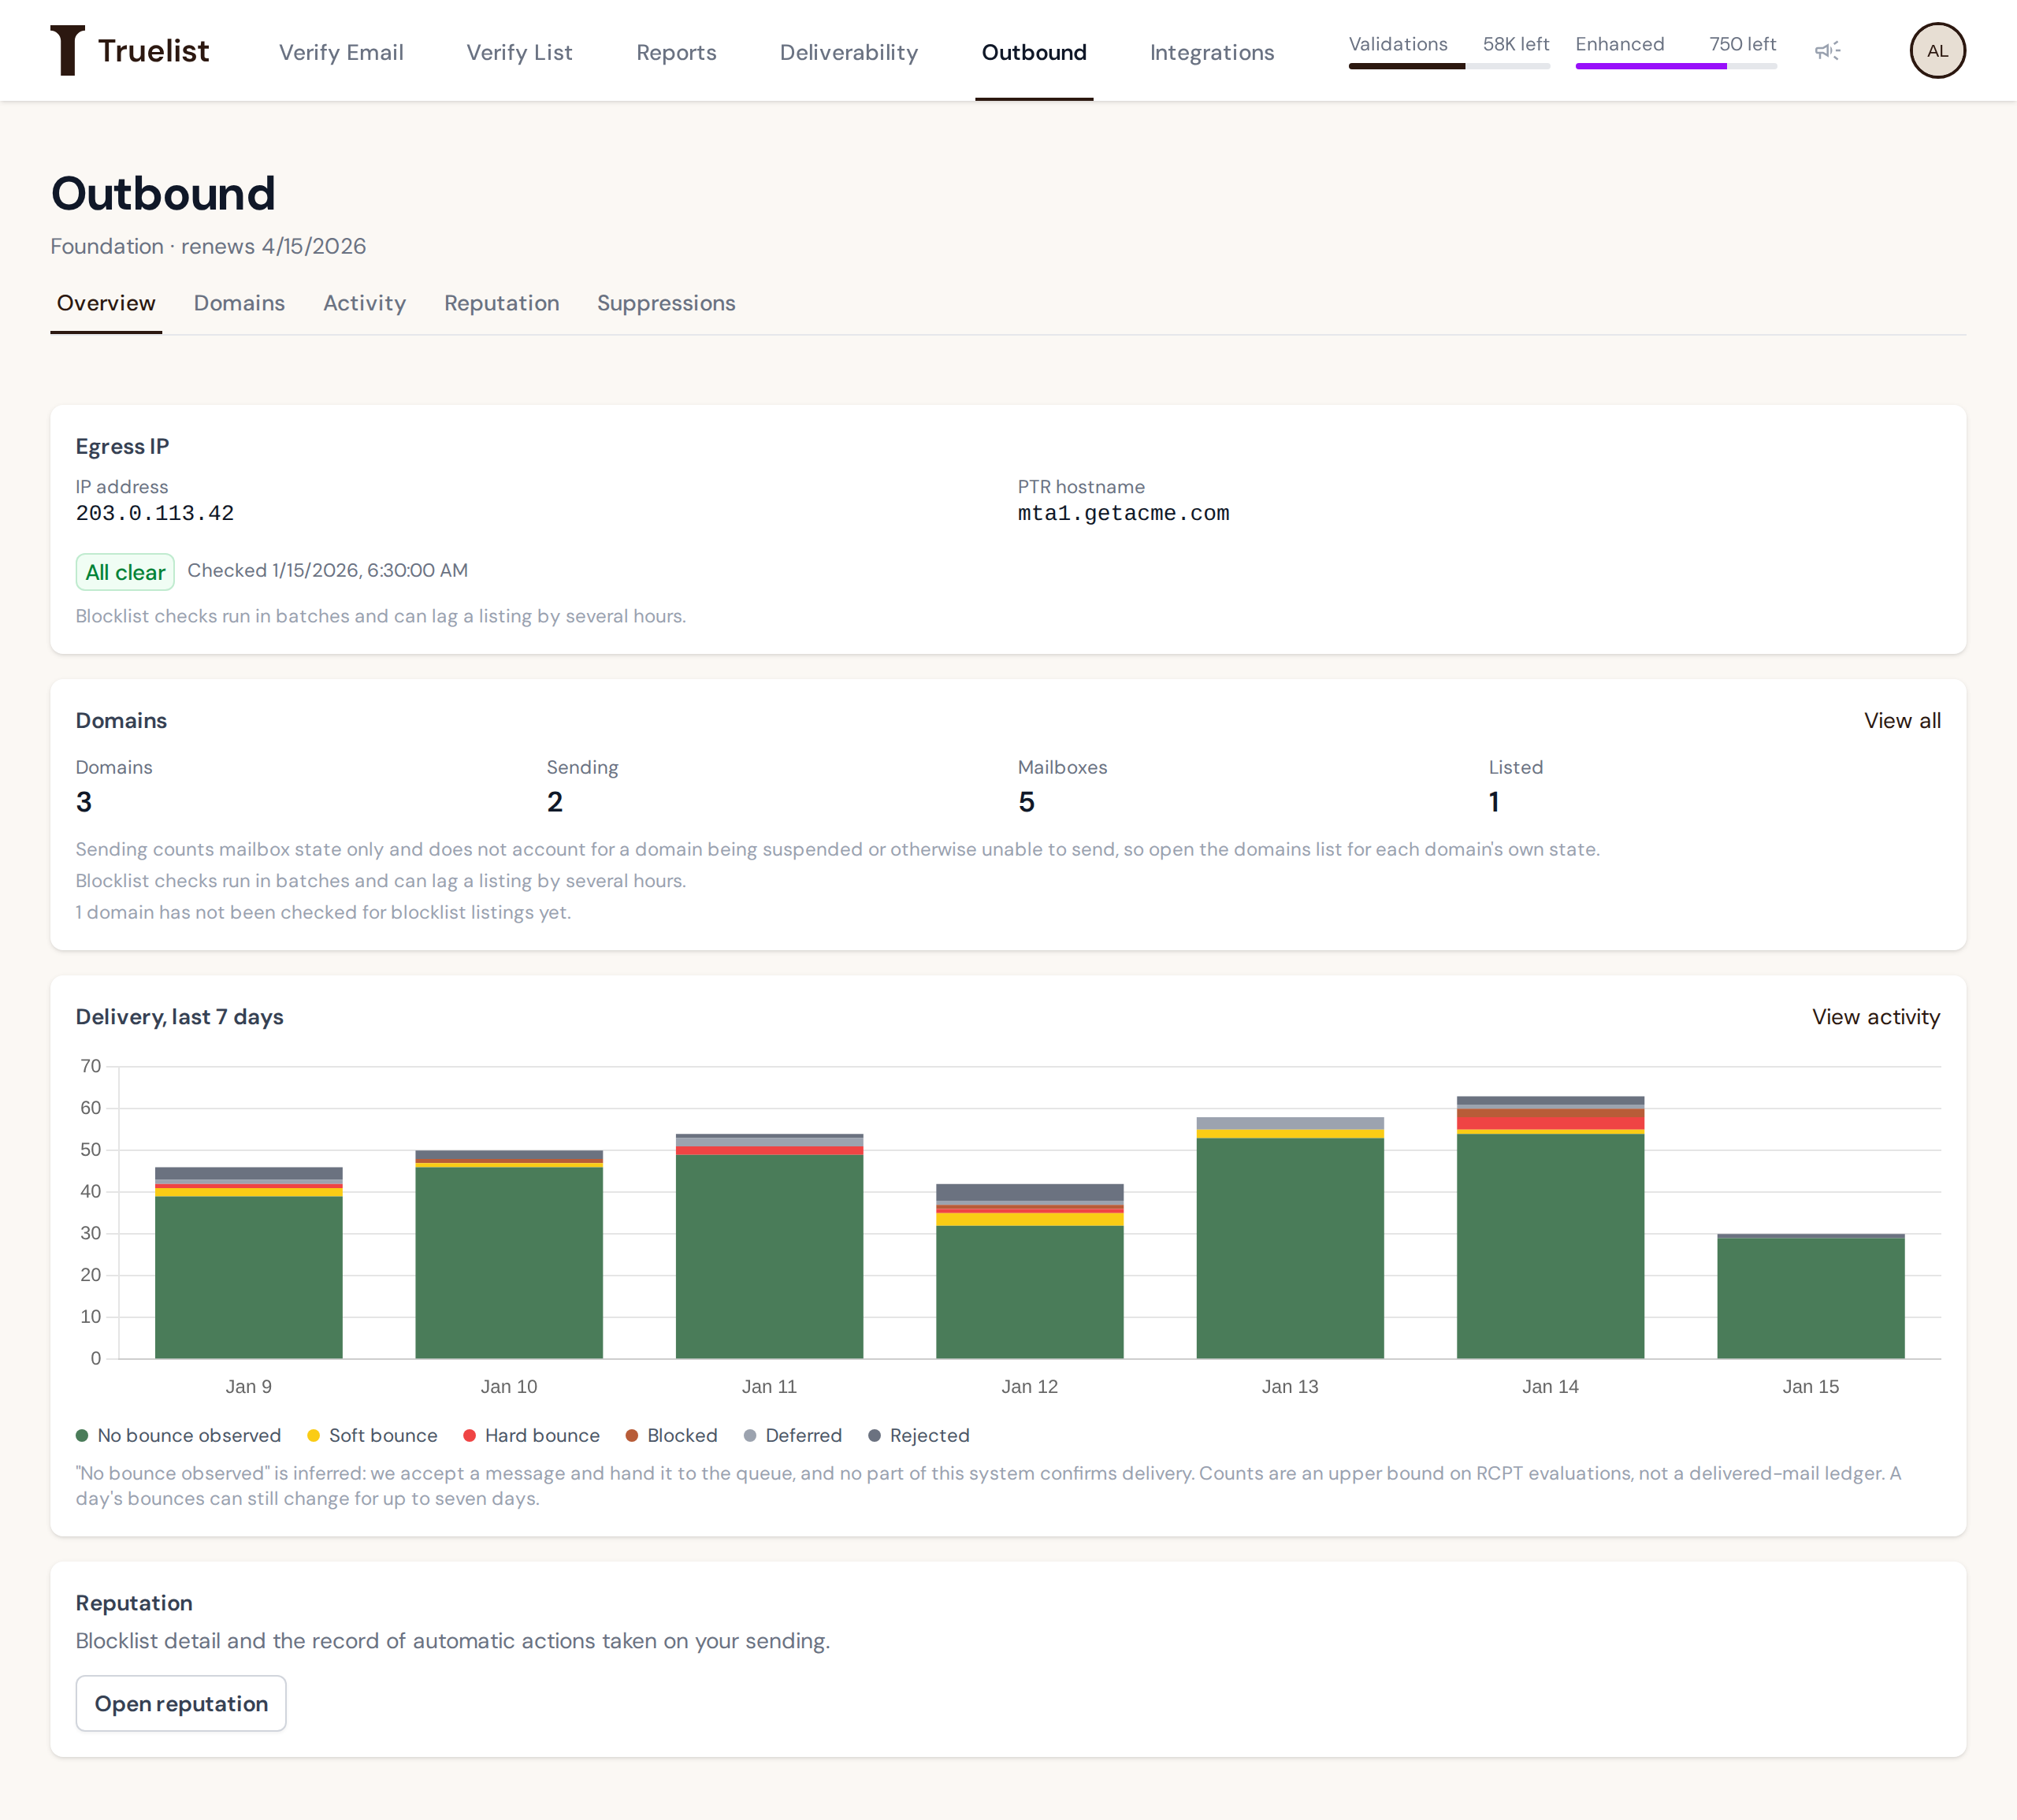
Task: Click the Jan 10 chart bar
Action: pos(509,1254)
